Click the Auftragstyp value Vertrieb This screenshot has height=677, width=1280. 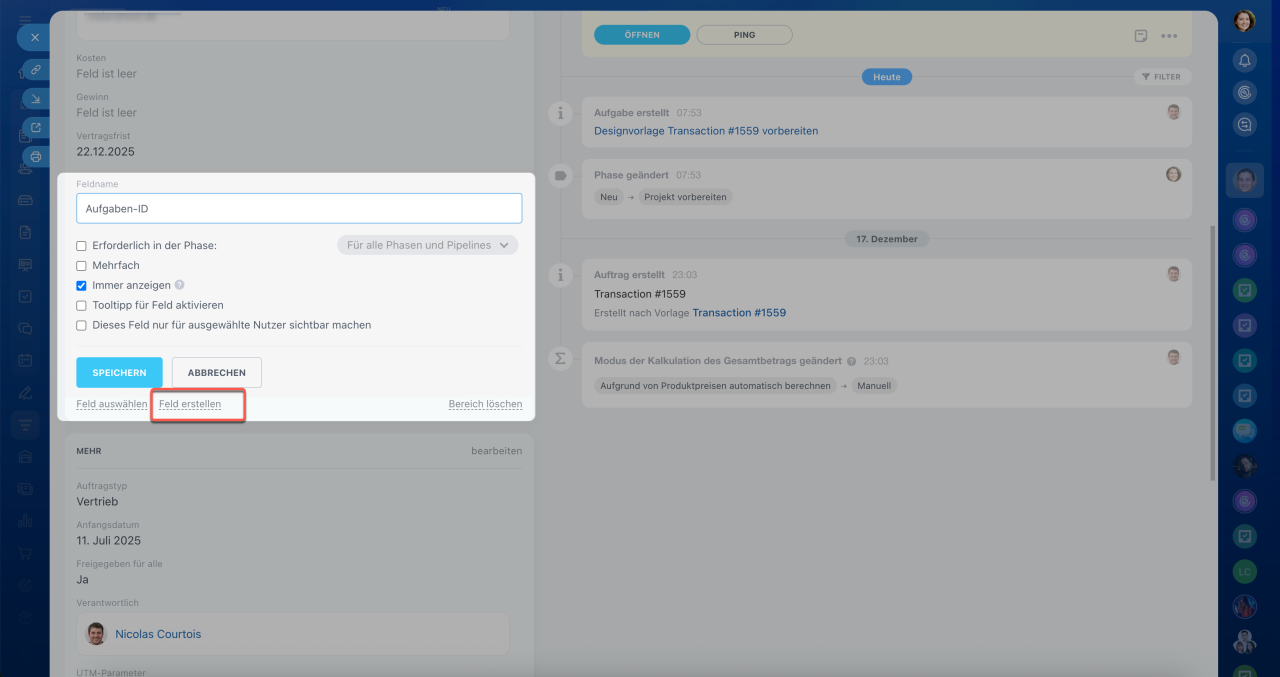tap(97, 502)
